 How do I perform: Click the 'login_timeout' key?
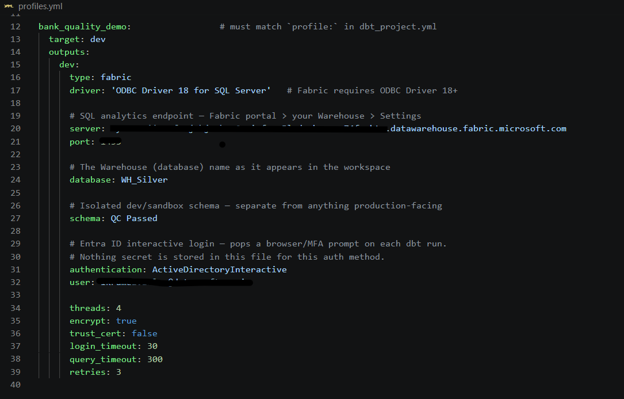[x=103, y=346]
